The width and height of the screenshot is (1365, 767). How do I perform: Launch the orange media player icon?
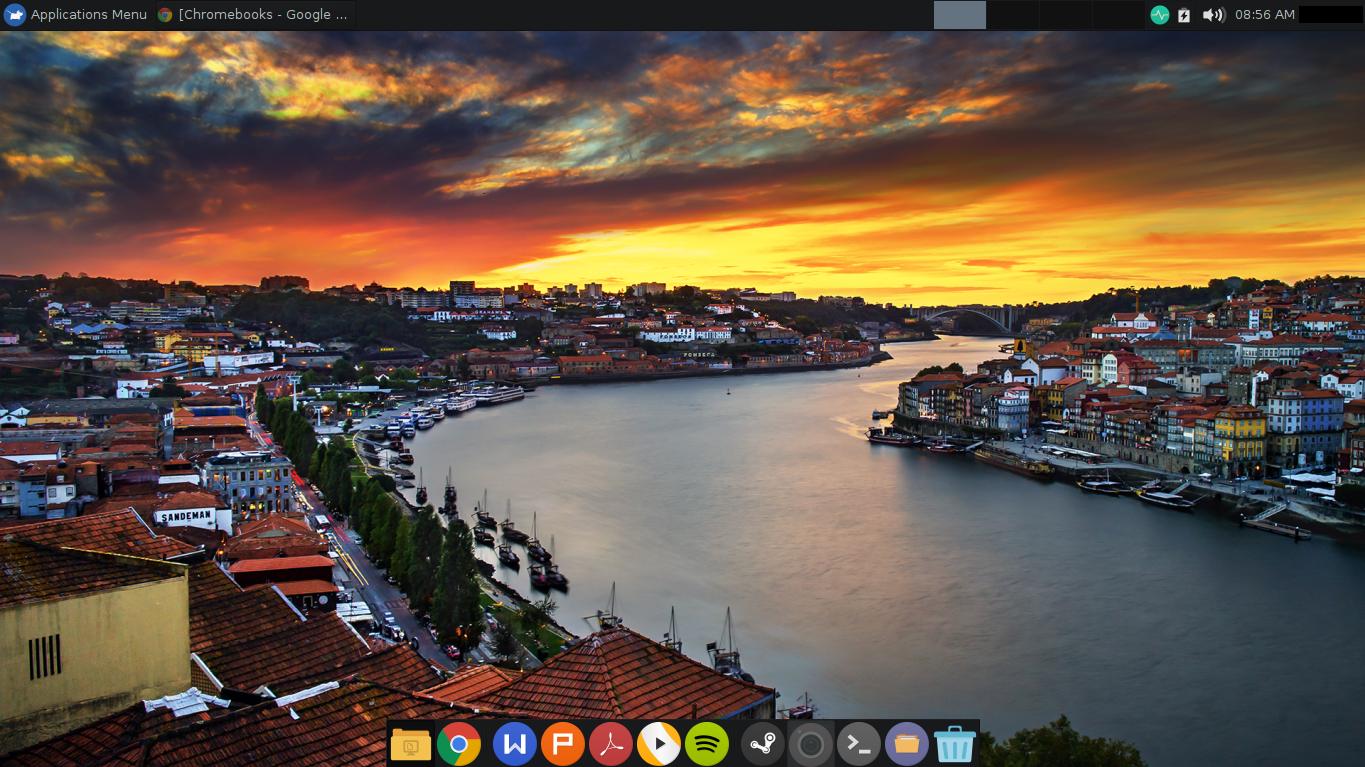point(659,744)
